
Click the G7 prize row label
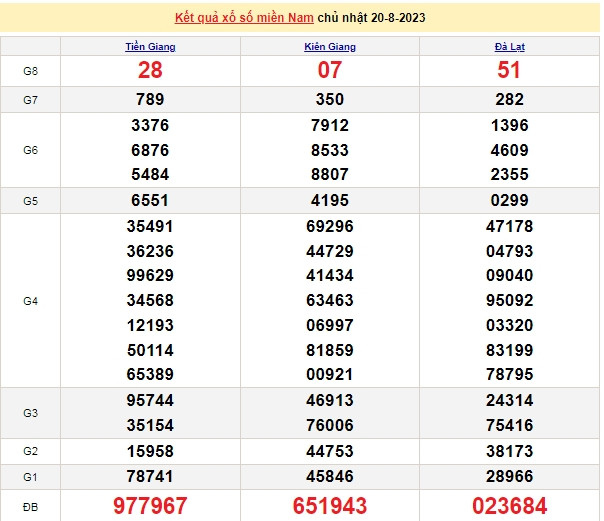[x=30, y=100]
